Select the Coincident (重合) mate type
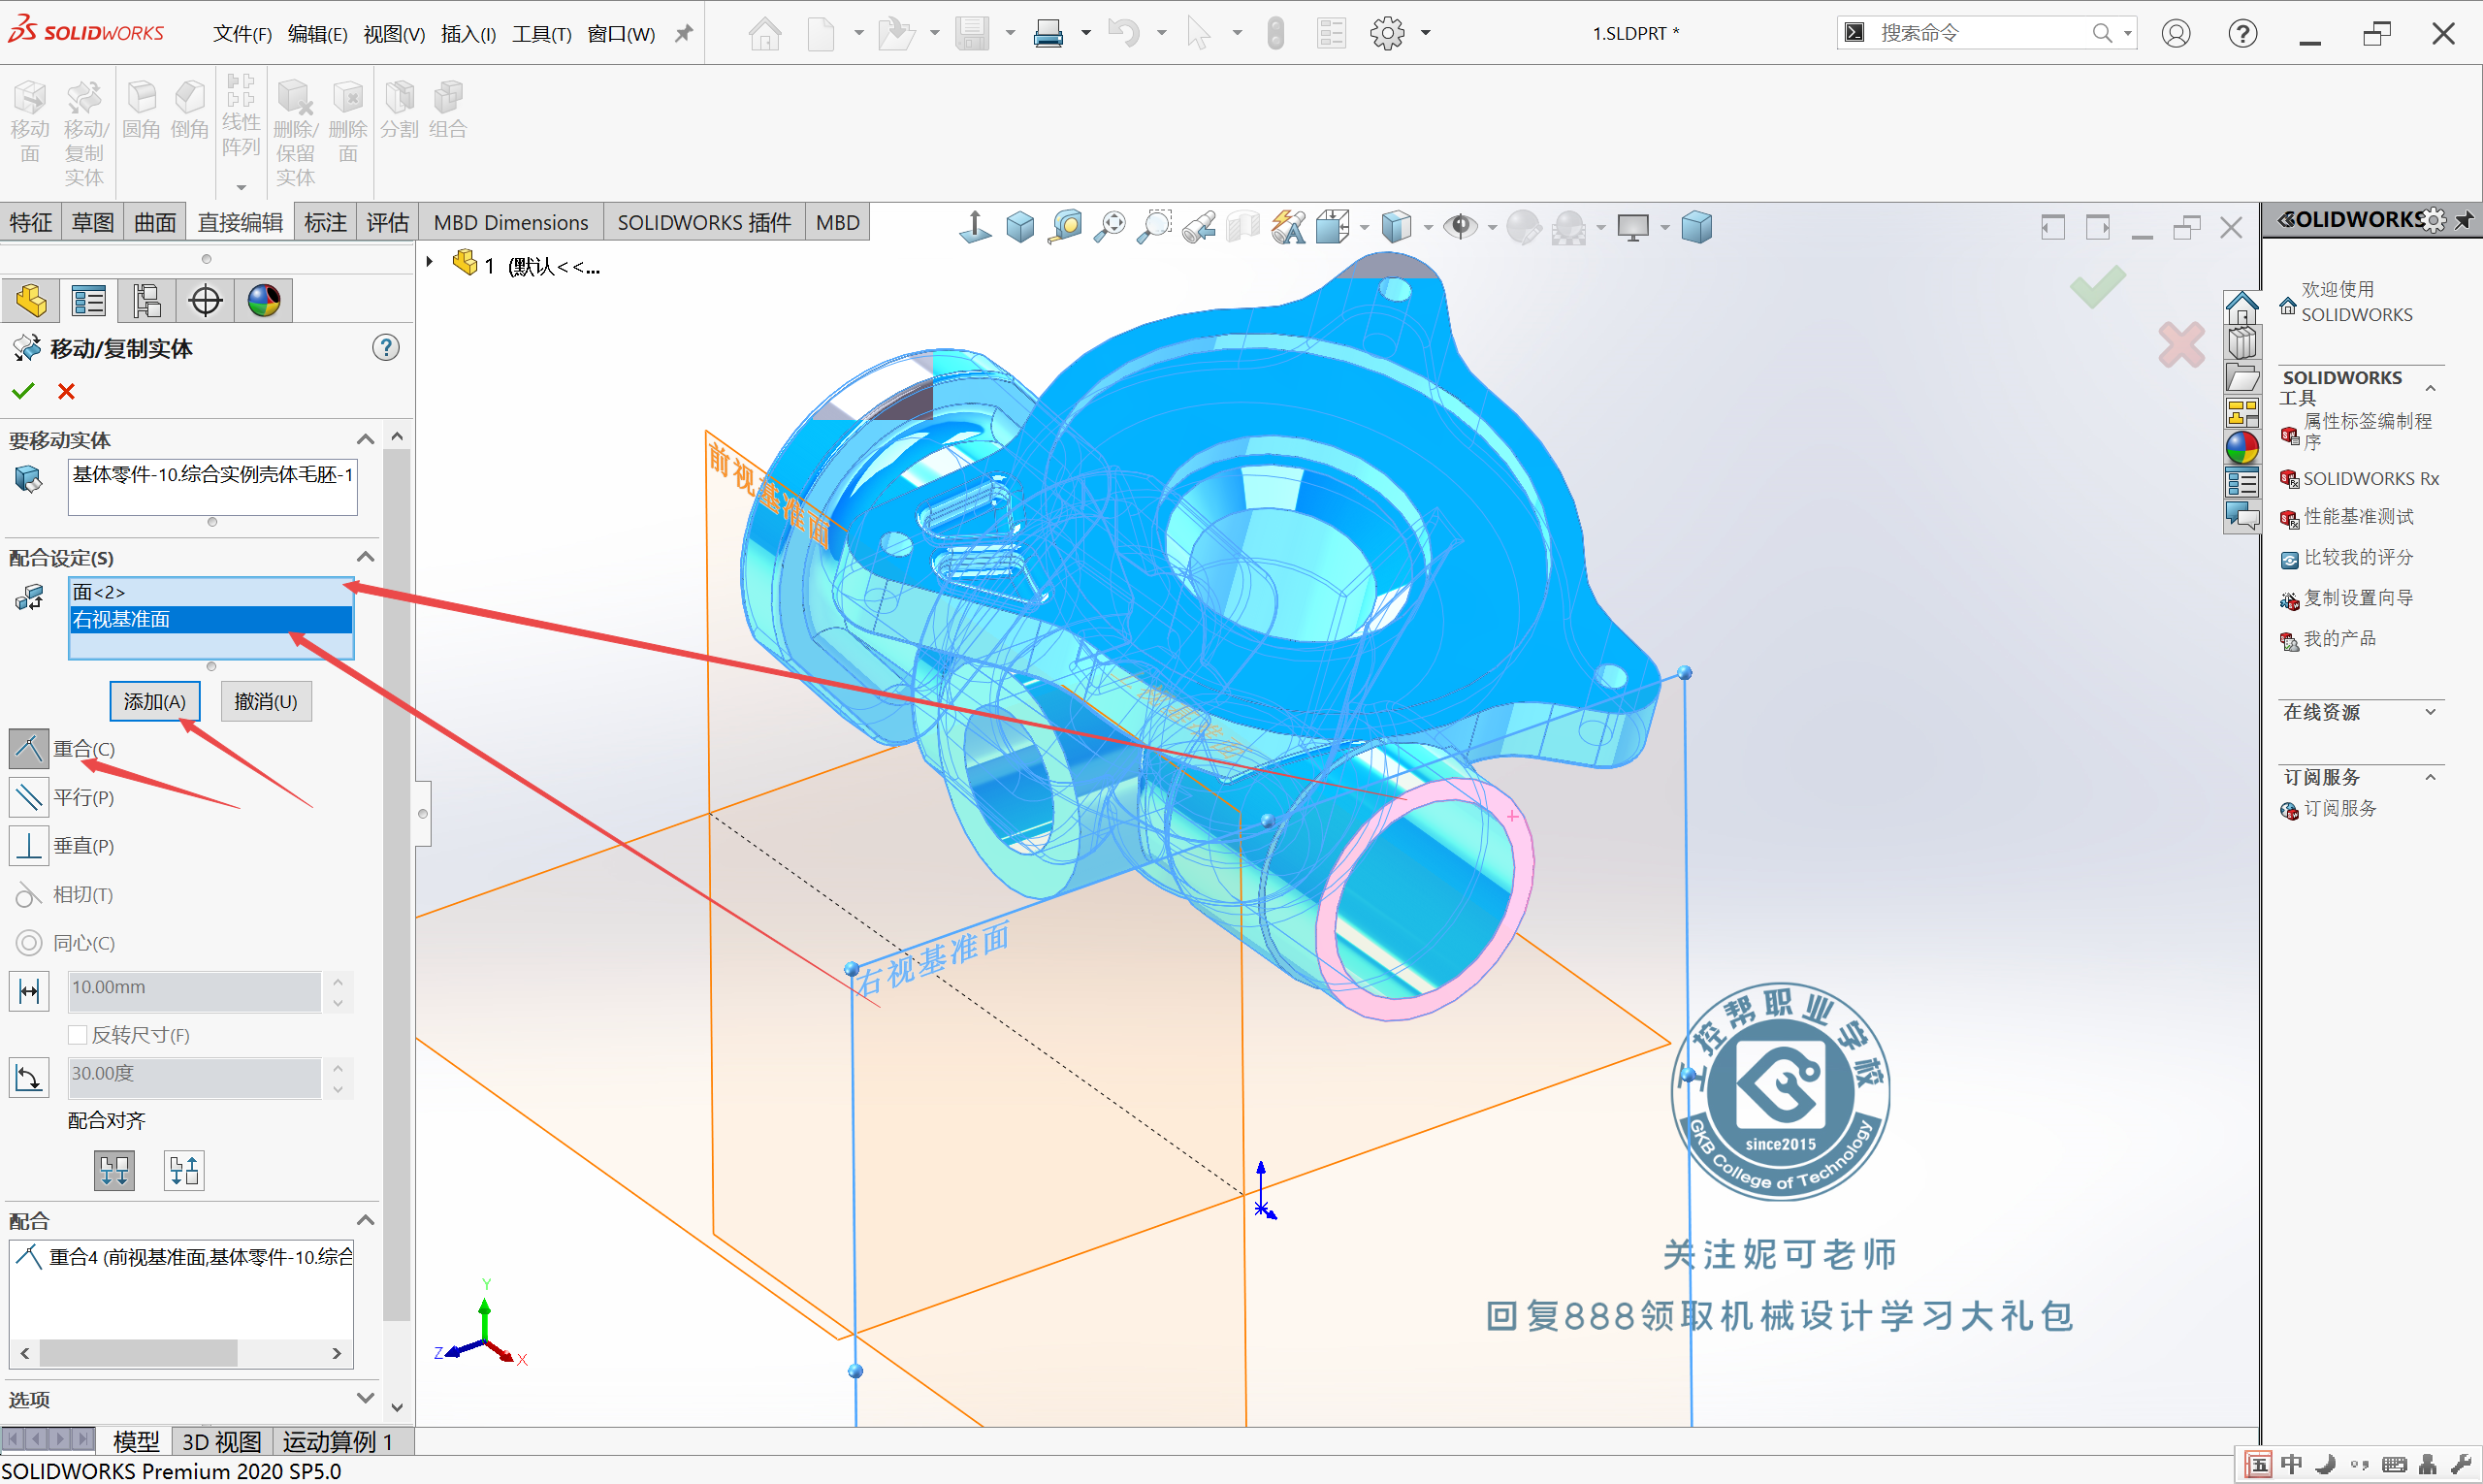This screenshot has height=1484, width=2483. [x=29, y=748]
